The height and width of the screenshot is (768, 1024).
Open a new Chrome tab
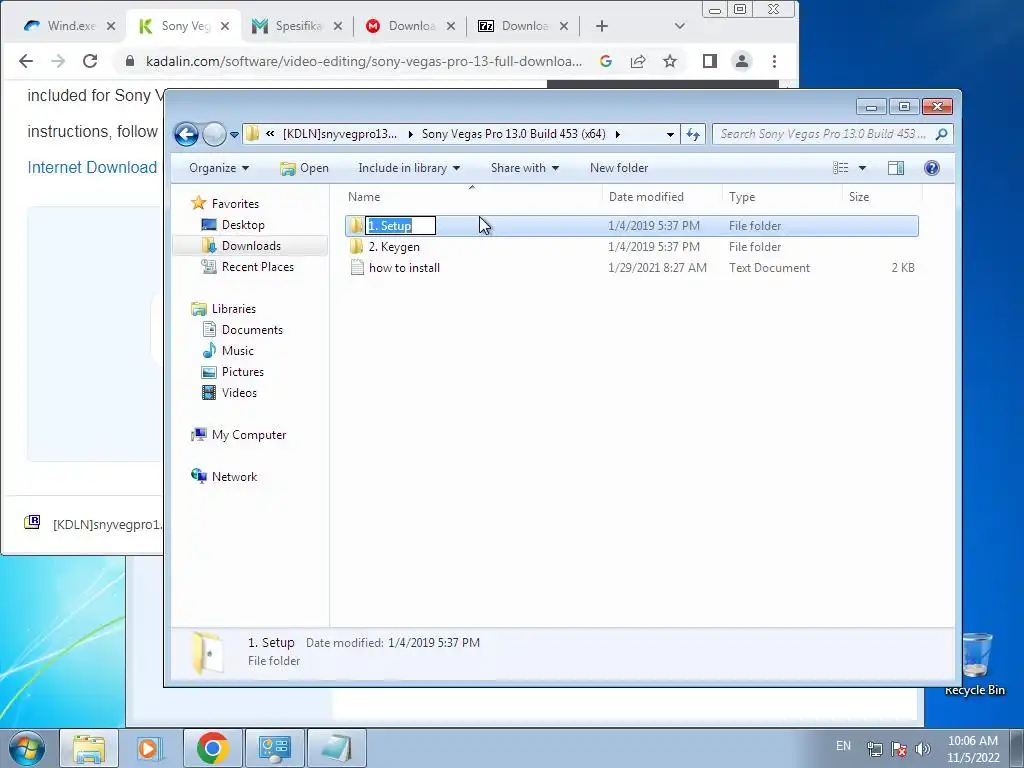point(602,26)
